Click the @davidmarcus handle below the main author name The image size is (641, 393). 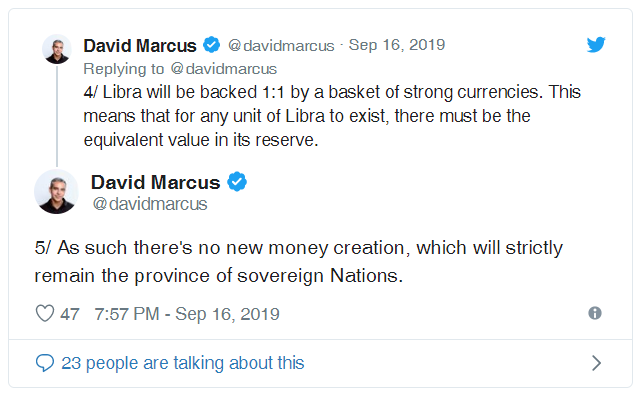[150, 204]
